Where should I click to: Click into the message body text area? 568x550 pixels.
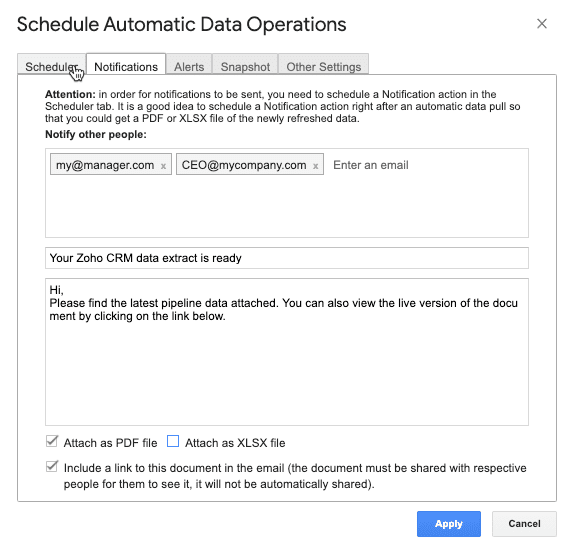coord(287,351)
